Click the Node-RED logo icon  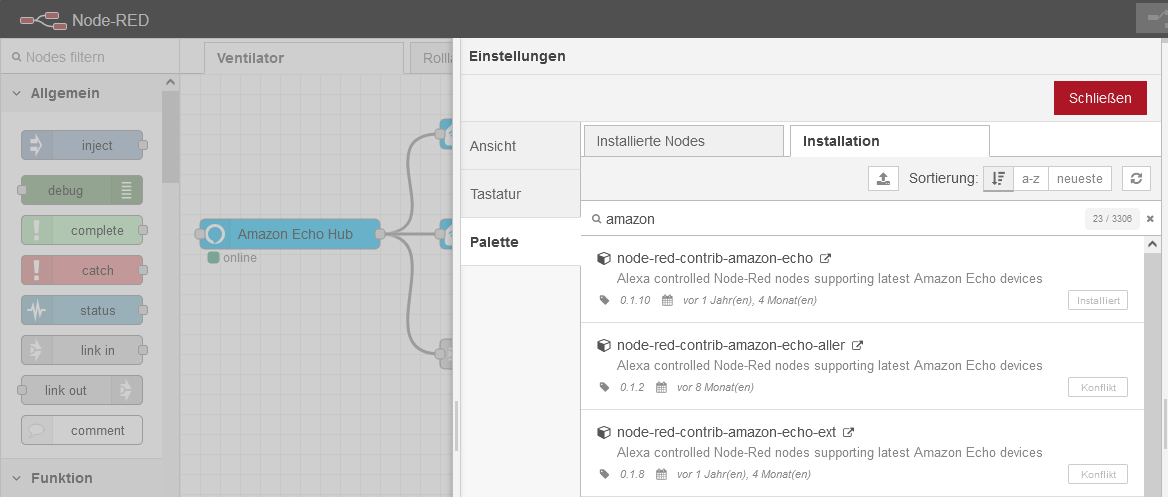click(42, 19)
